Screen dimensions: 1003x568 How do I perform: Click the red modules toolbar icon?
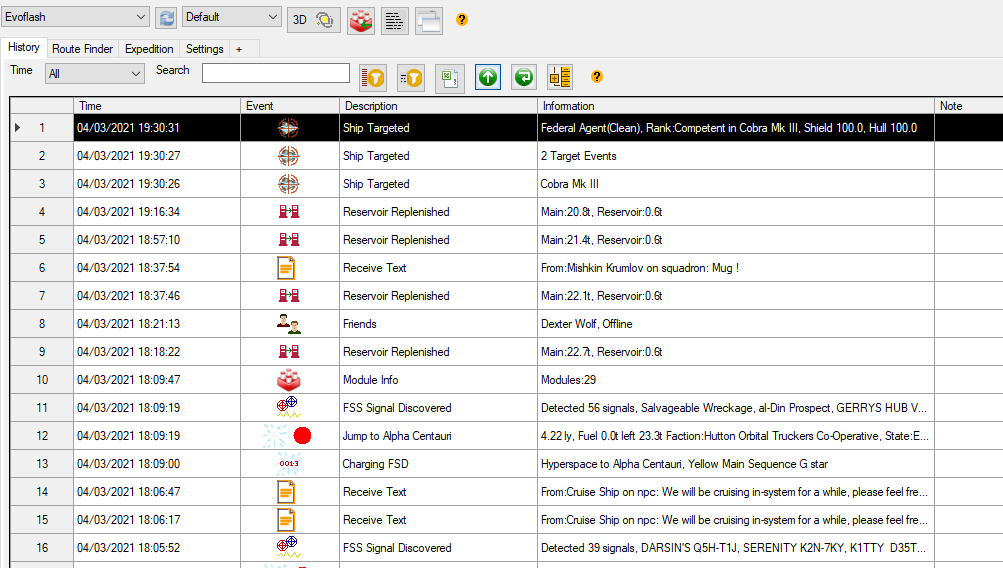(x=361, y=21)
